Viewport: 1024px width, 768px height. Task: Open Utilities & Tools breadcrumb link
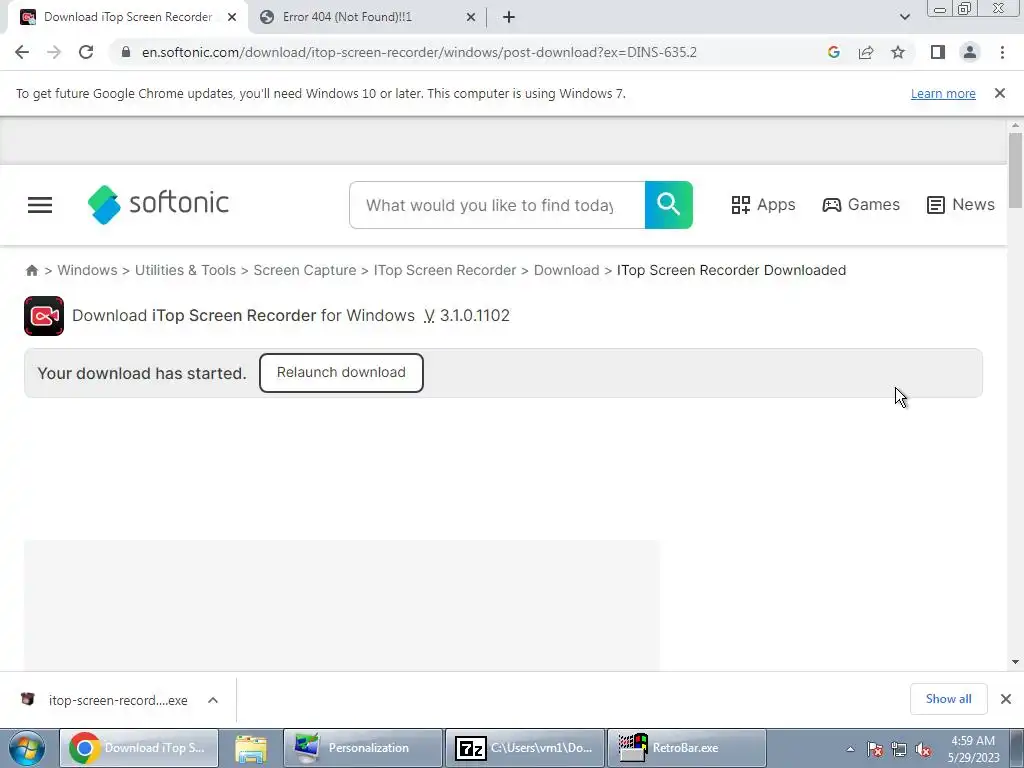[x=185, y=270]
